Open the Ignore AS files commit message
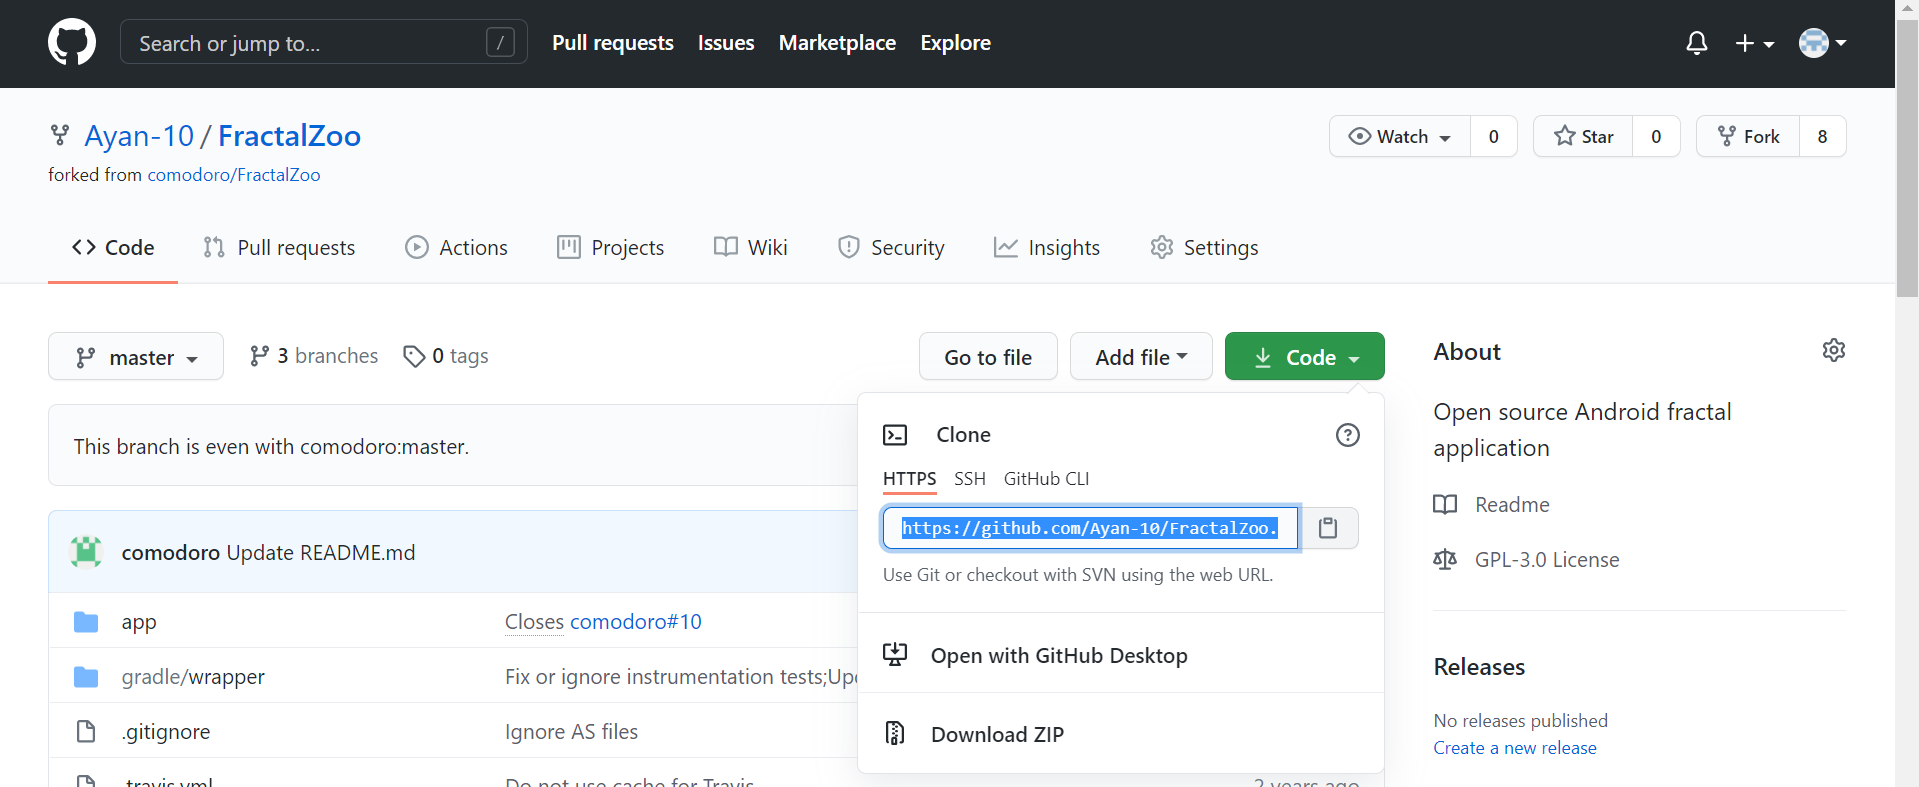 point(571,732)
